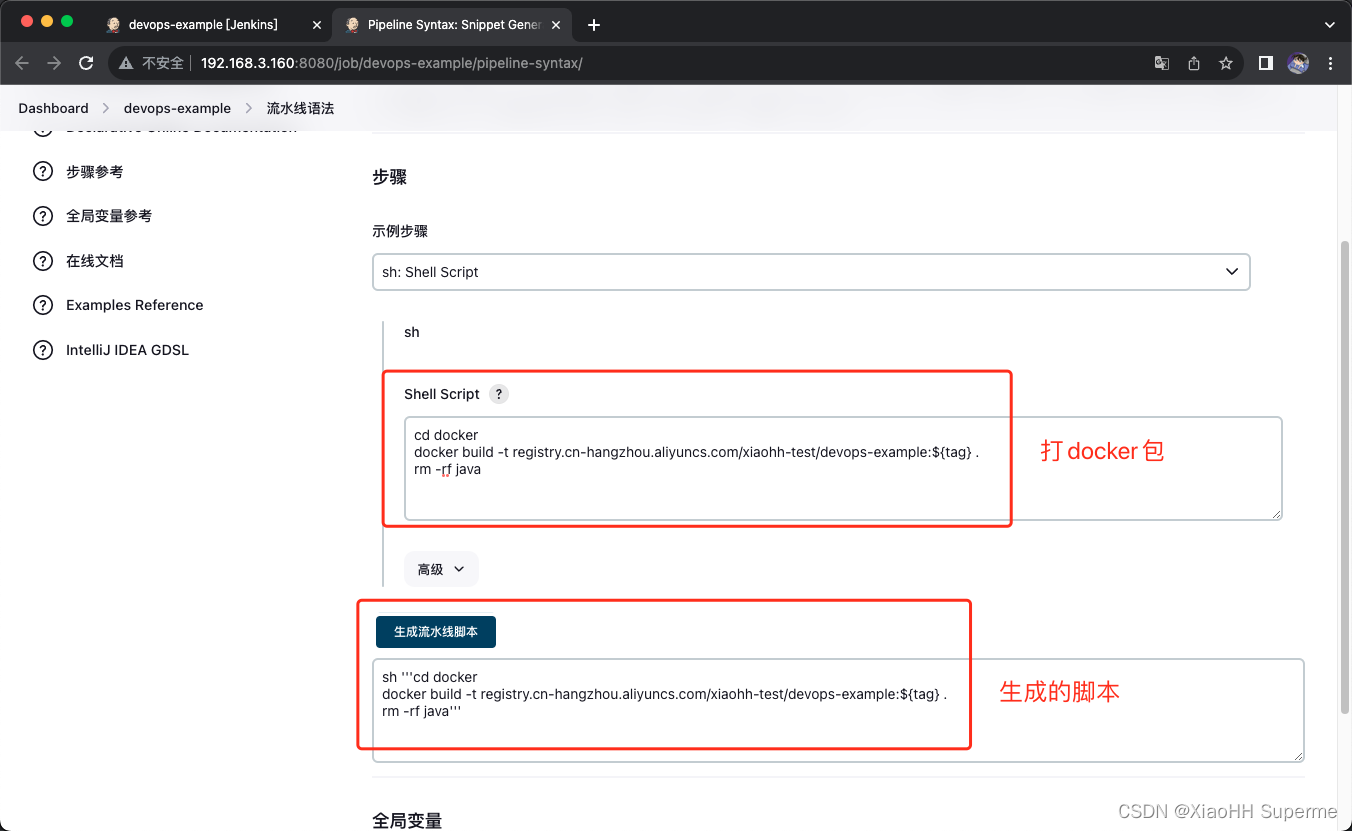Click inside the Shell Script textarea
1352x831 pixels.
(843, 469)
